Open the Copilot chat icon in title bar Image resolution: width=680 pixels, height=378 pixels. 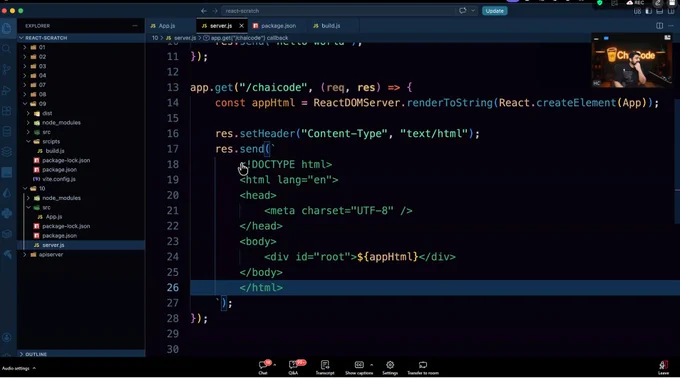(x=463, y=11)
